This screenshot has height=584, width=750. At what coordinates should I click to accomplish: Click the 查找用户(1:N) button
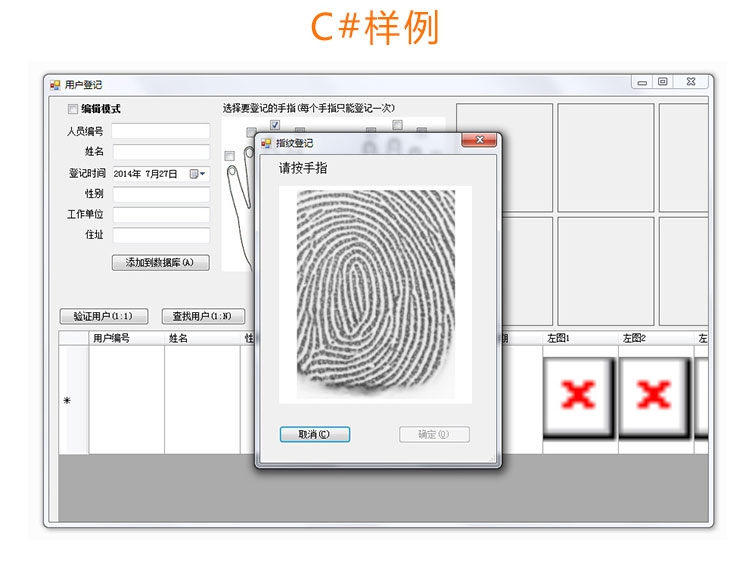pyautogui.click(x=203, y=317)
